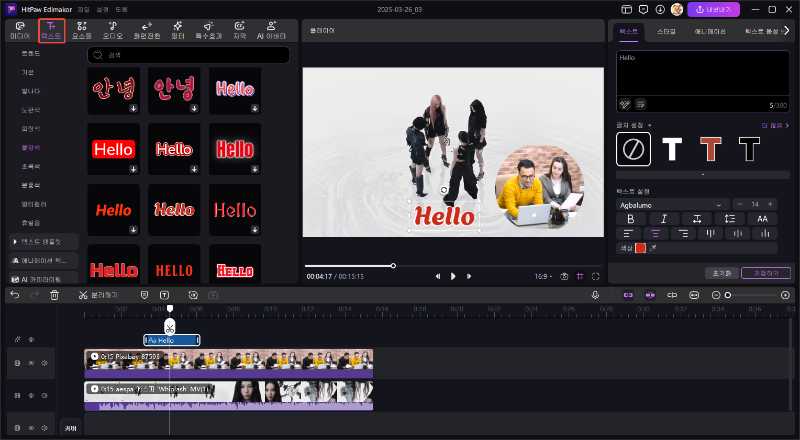Screen dimensions: 800x440
Task: Open the Filters panel in top toolbar
Action: pos(178,31)
